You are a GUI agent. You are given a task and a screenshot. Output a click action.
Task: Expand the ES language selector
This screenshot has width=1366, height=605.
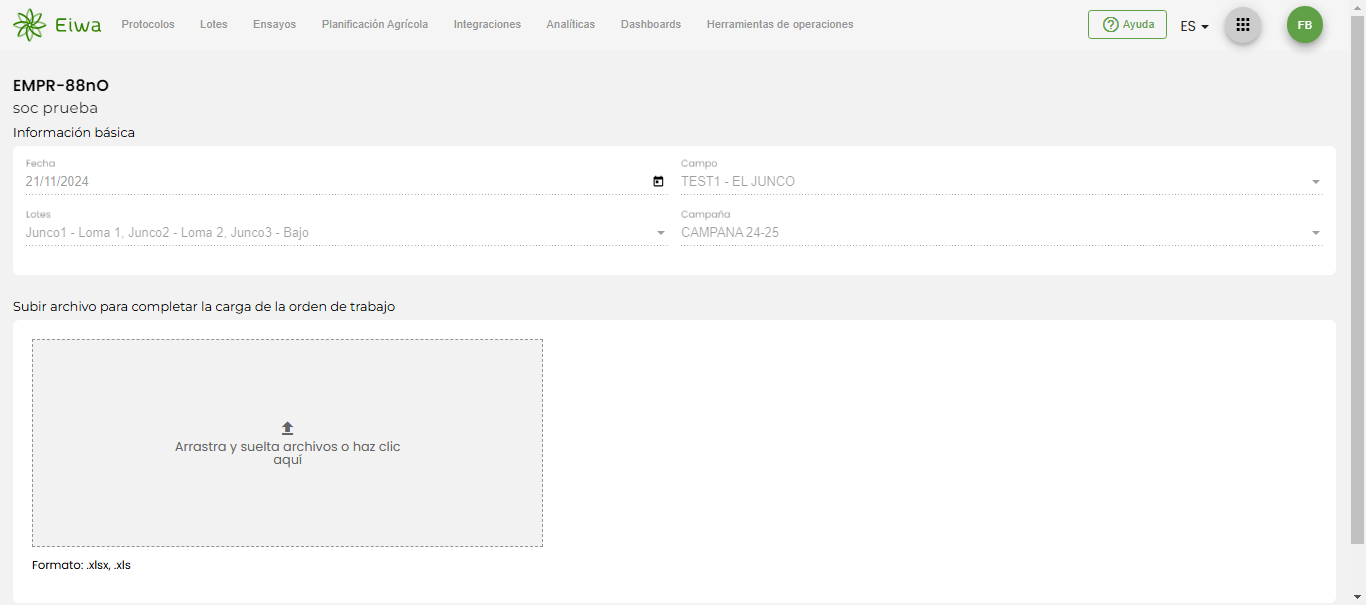point(1194,26)
